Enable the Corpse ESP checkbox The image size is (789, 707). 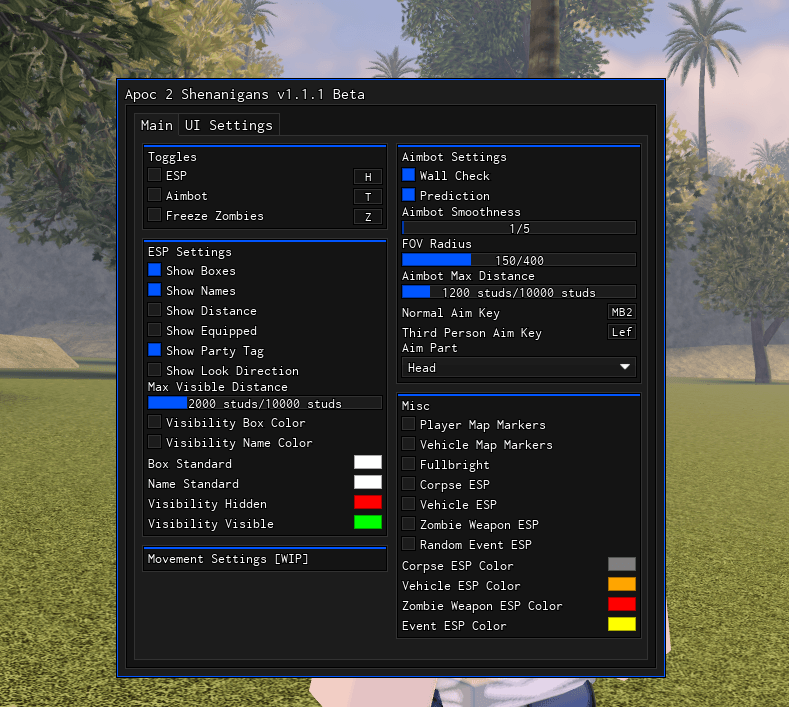pyautogui.click(x=409, y=484)
